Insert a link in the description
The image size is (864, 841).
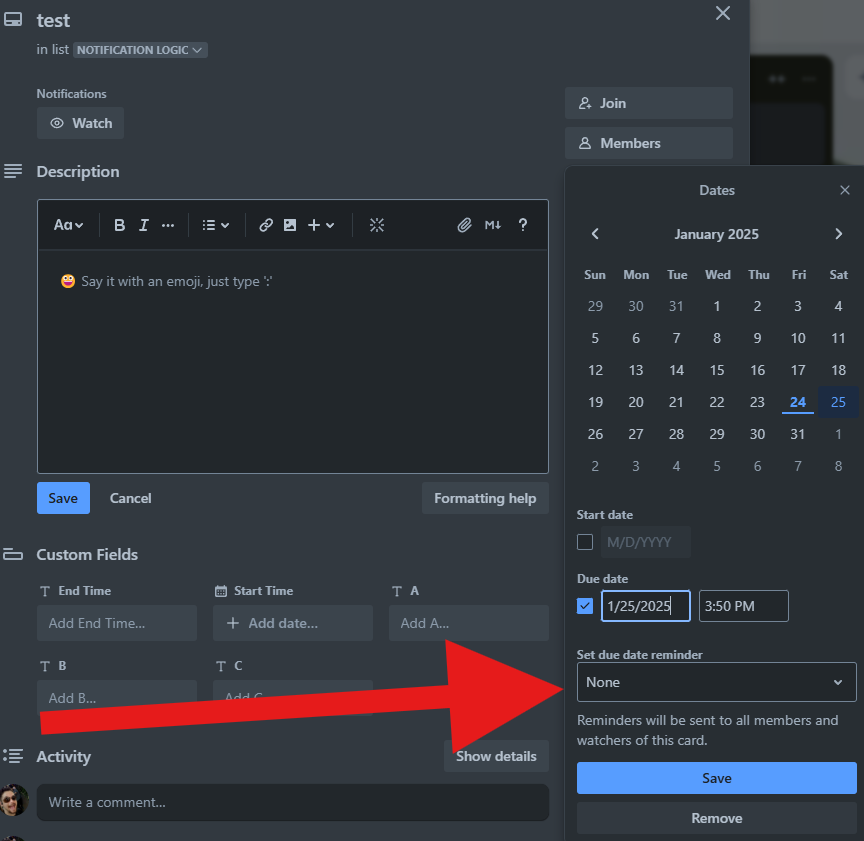[266, 225]
